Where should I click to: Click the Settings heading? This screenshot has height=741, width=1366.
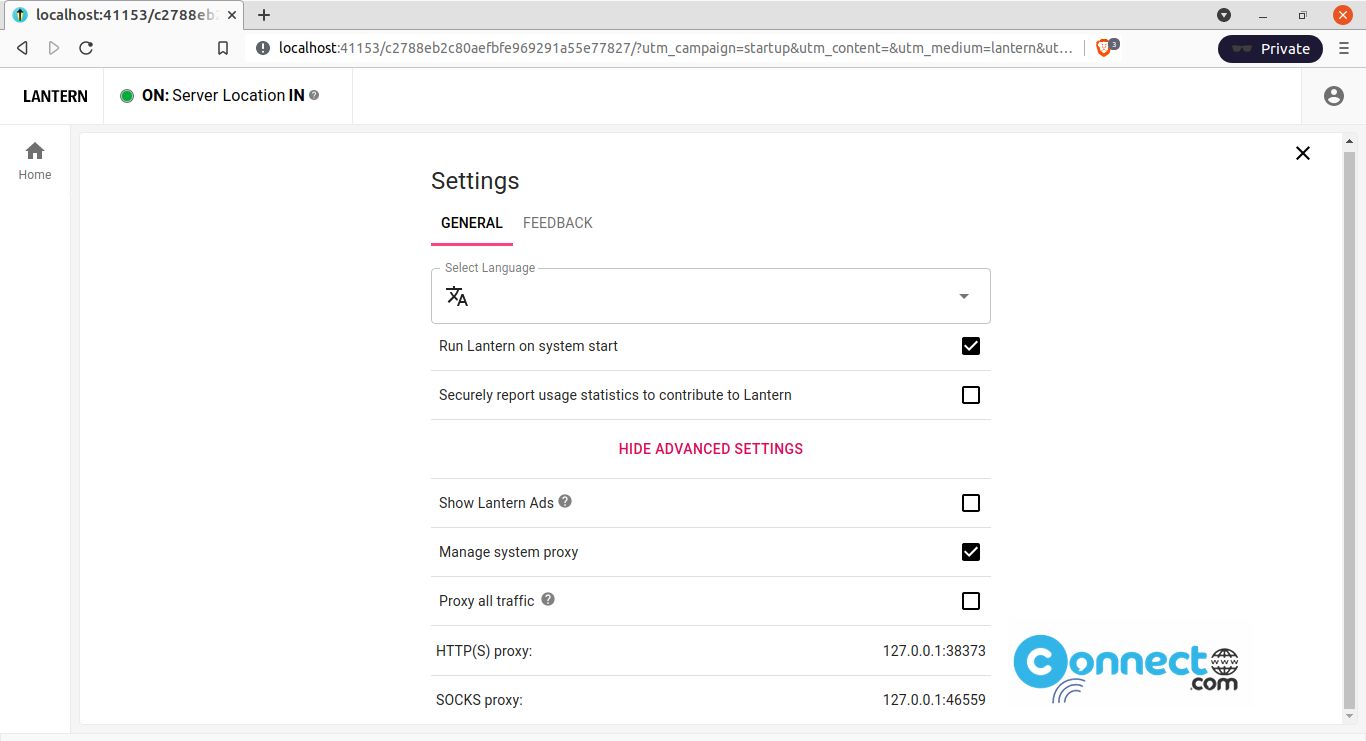click(x=475, y=181)
